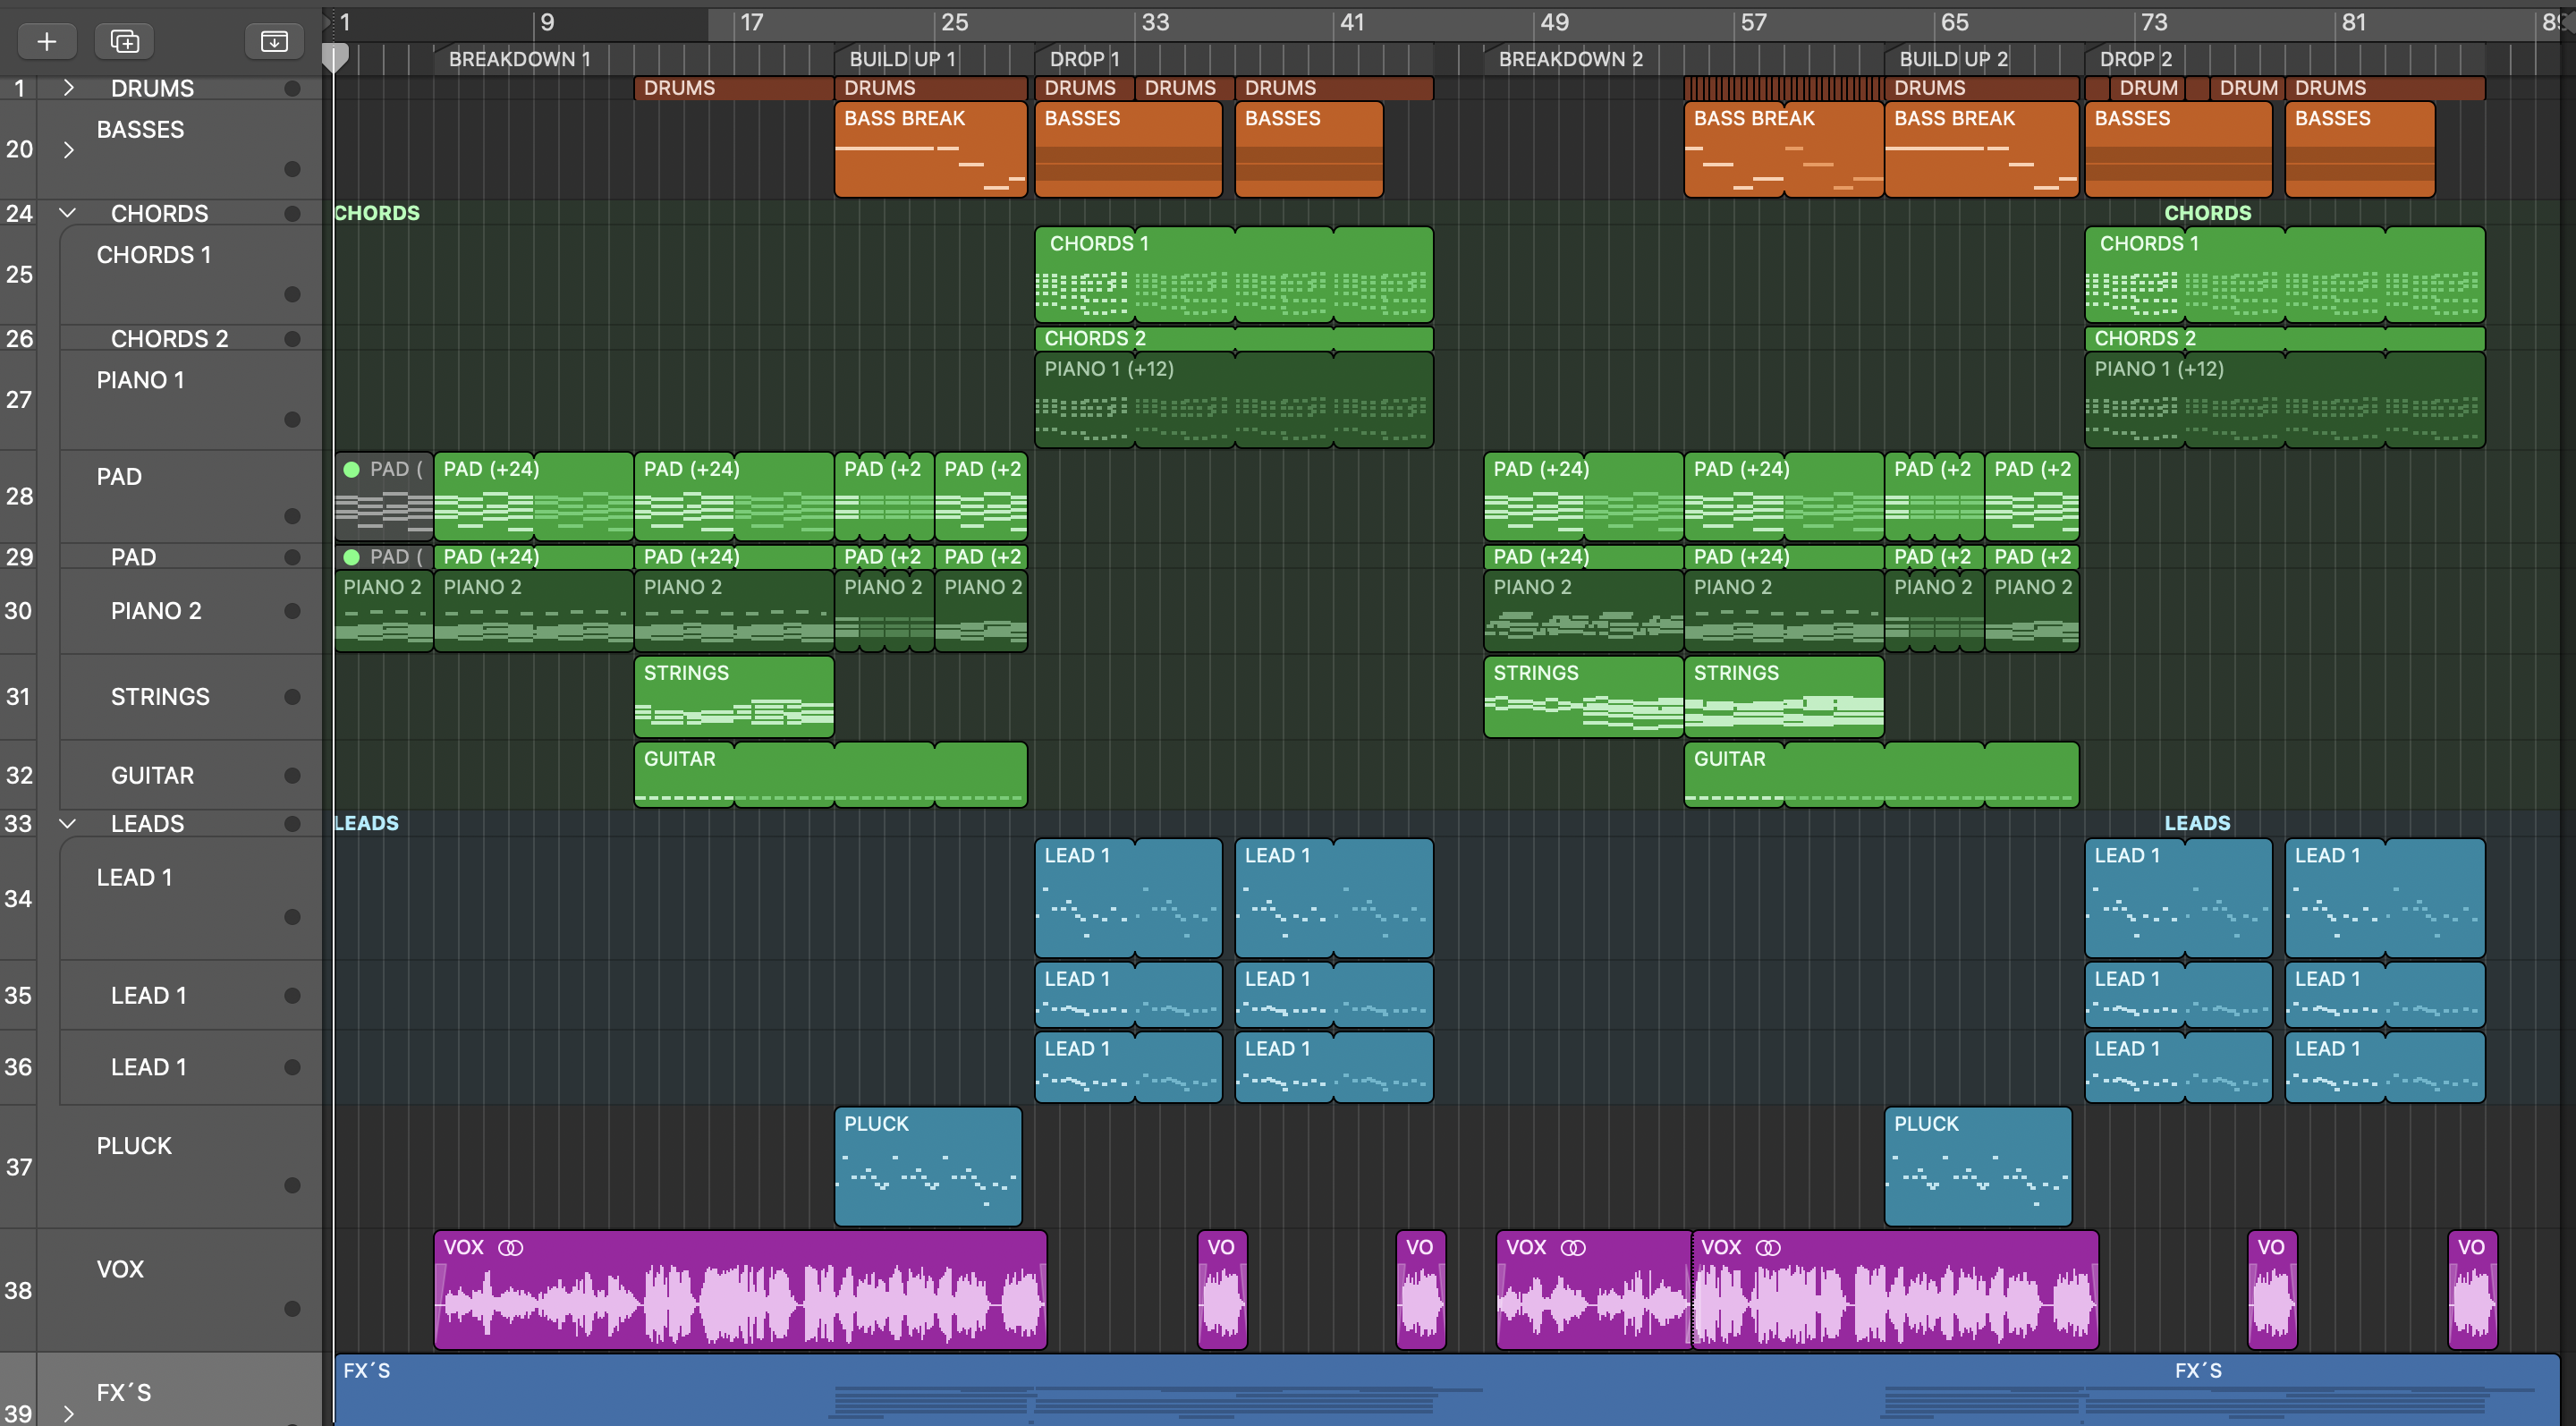Toggle the STRINGS track enable dot
2576x1426 pixels.
click(x=292, y=697)
